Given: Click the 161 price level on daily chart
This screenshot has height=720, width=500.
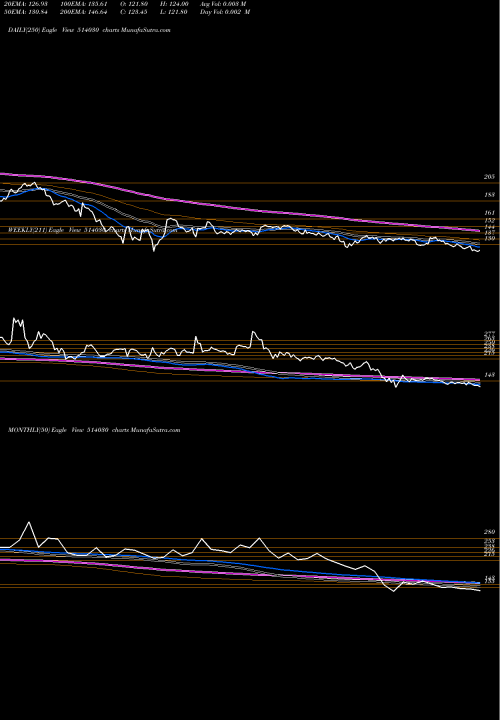Looking at the screenshot, I should pyautogui.click(x=489, y=213).
